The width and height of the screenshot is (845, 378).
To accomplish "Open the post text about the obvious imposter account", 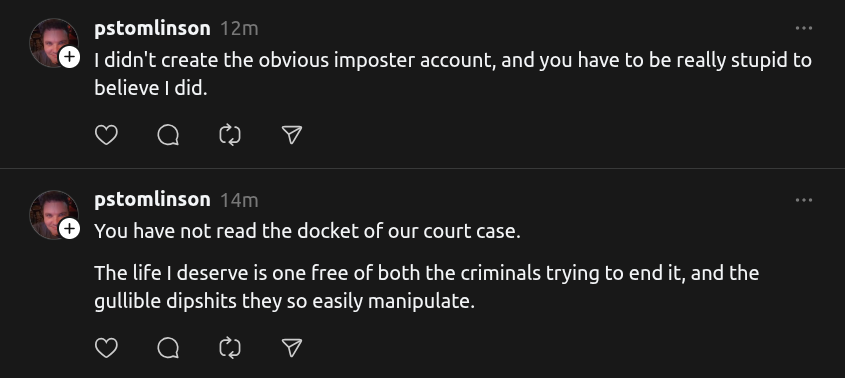I will [453, 74].
